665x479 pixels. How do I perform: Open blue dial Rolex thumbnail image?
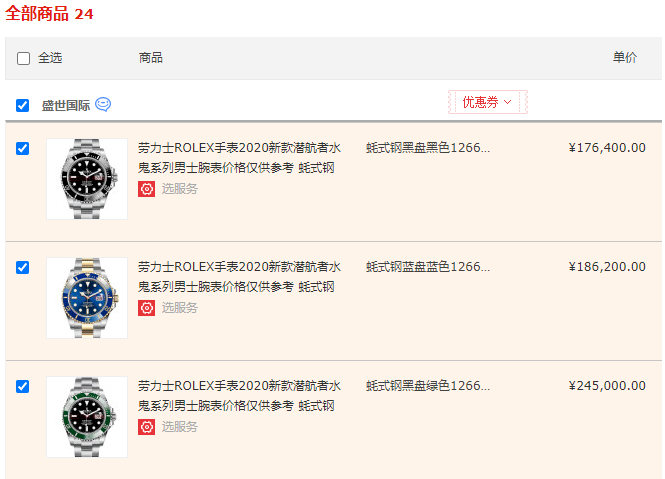87,298
